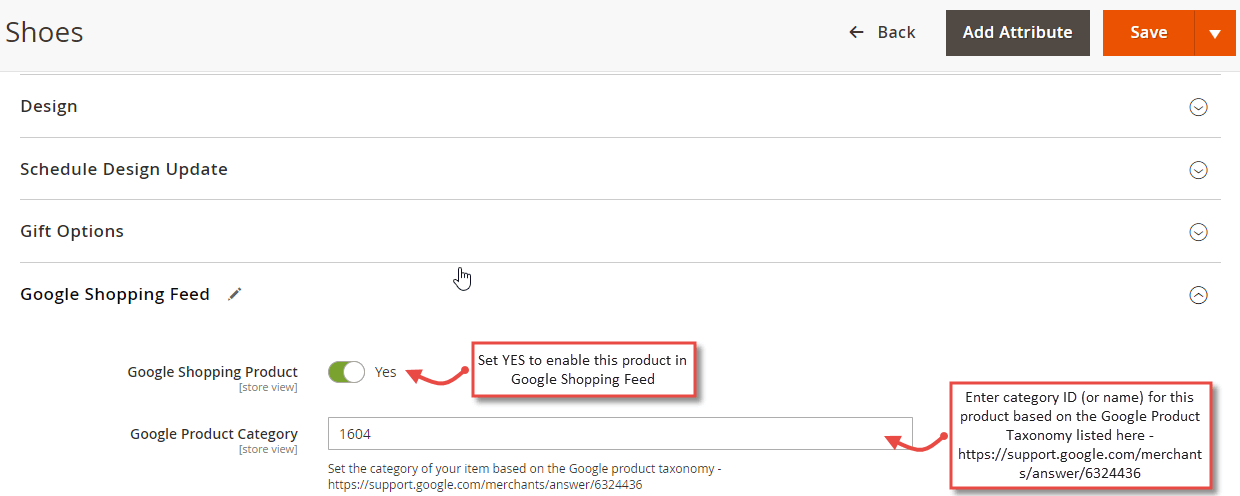This screenshot has height=496, width=1240.
Task: Expand the Schedule Design Update chevron
Action: pyautogui.click(x=1198, y=170)
